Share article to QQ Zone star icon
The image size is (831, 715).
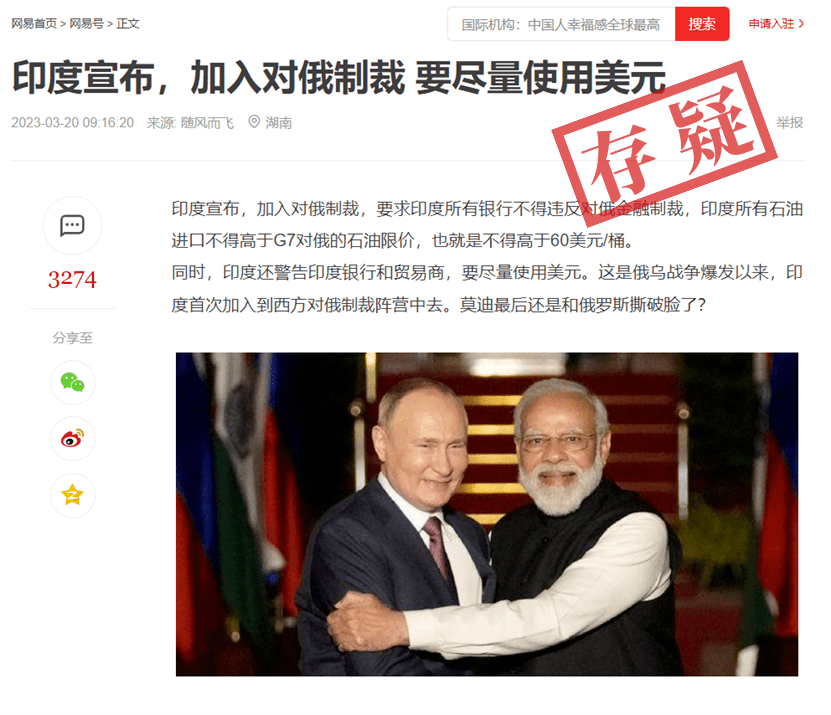(x=73, y=496)
